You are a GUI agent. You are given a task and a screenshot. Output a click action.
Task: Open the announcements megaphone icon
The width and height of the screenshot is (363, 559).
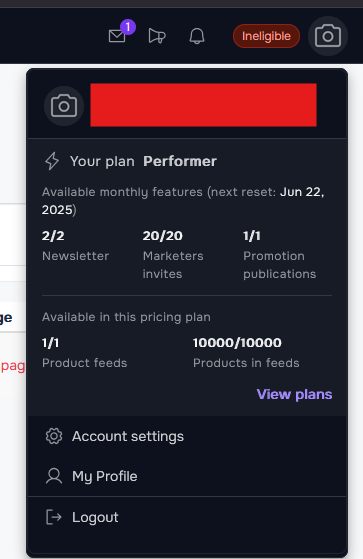tap(157, 36)
